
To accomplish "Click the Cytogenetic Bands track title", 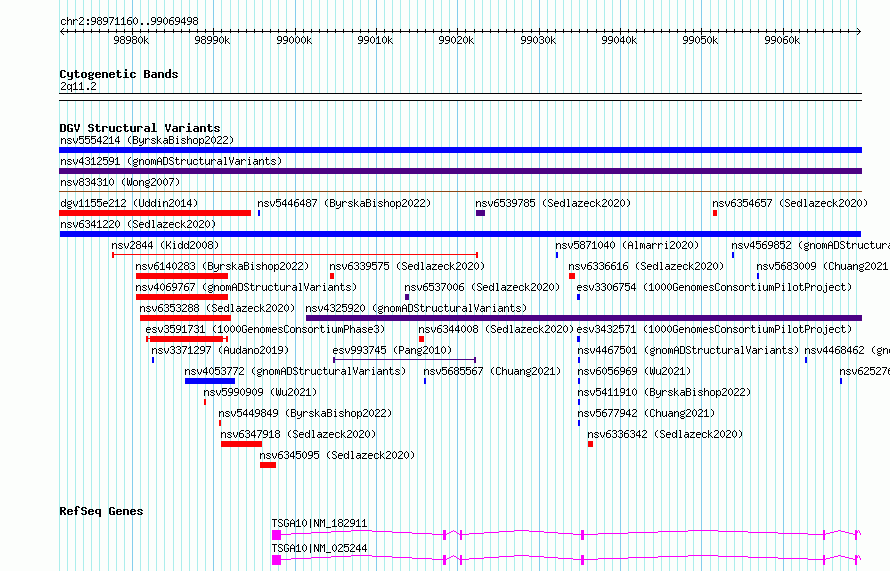I will pyautogui.click(x=119, y=74).
